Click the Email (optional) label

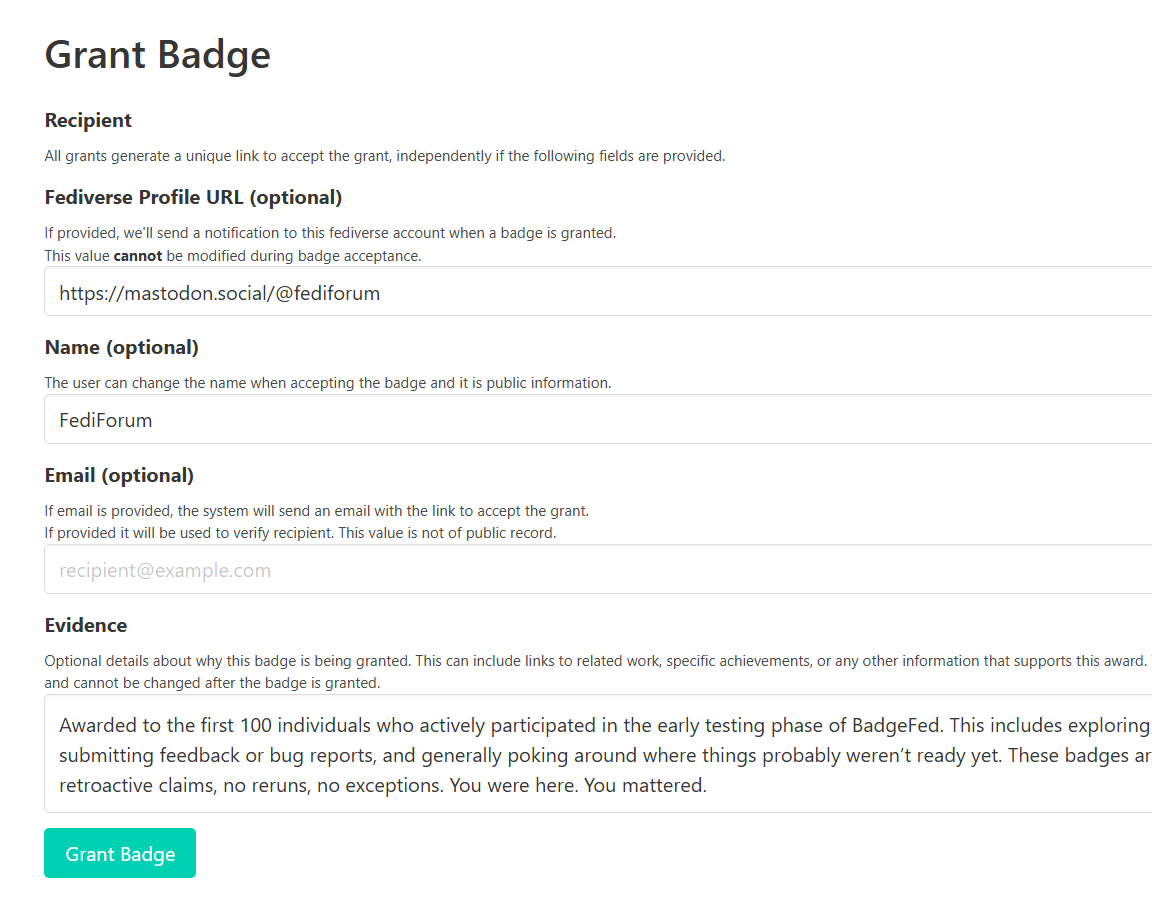[x=119, y=475]
